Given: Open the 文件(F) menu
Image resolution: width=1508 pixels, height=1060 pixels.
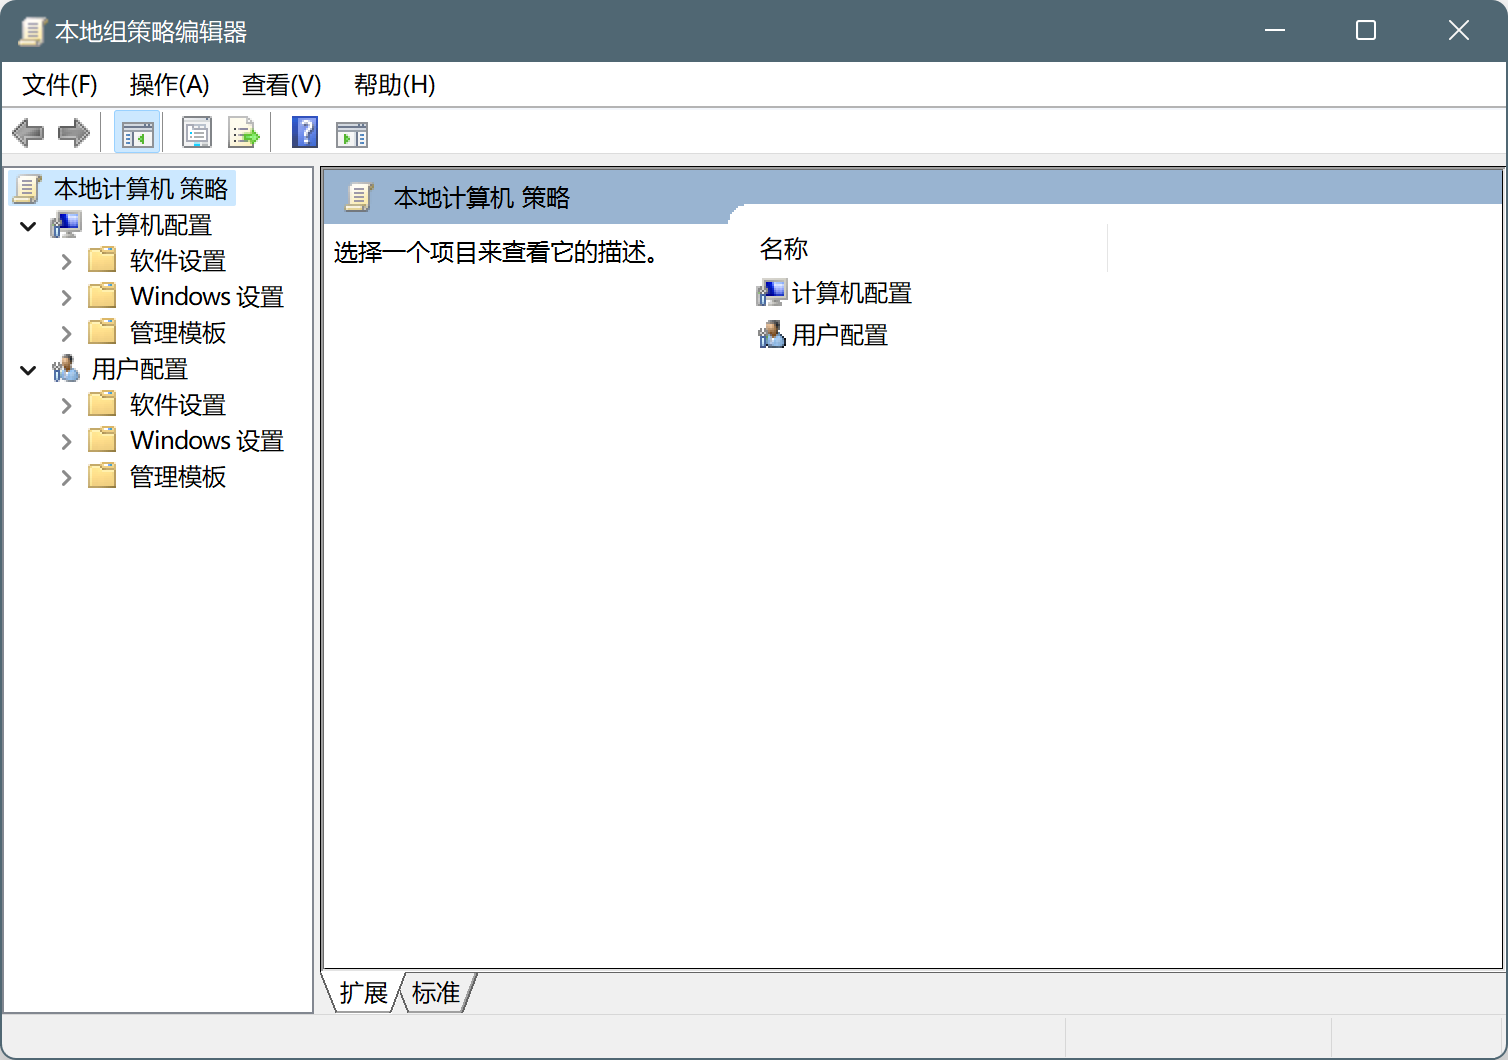Looking at the screenshot, I should [x=60, y=85].
